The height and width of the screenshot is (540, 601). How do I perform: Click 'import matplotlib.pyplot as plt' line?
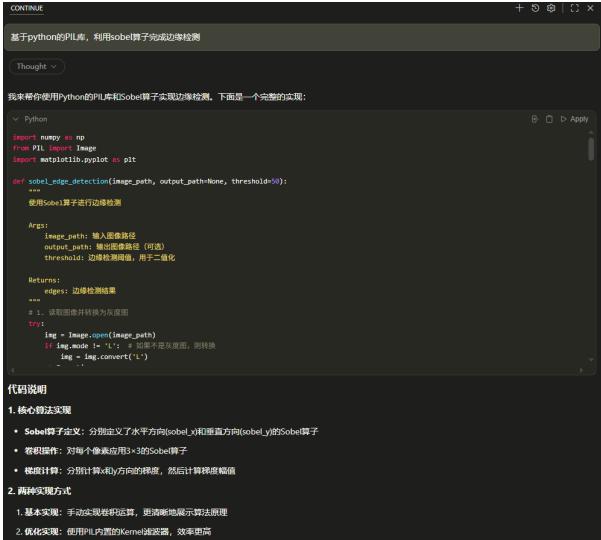point(74,159)
